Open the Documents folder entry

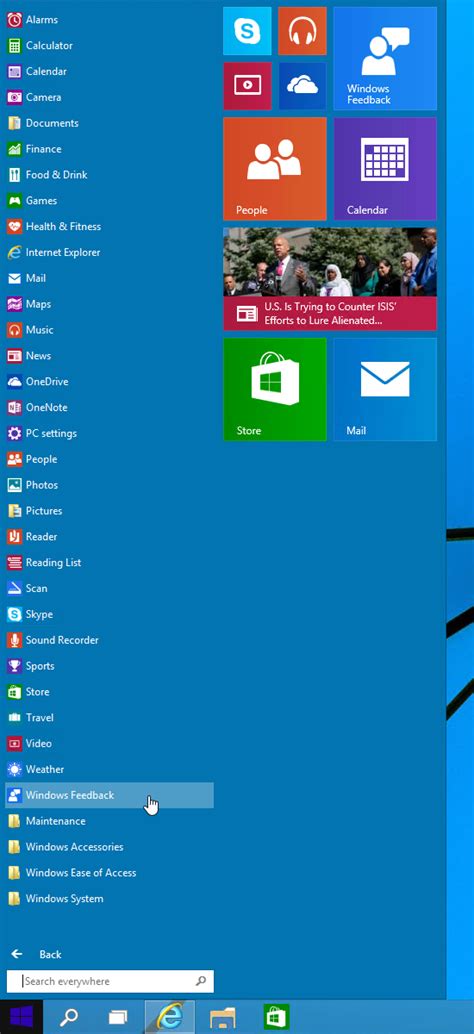pos(109,123)
